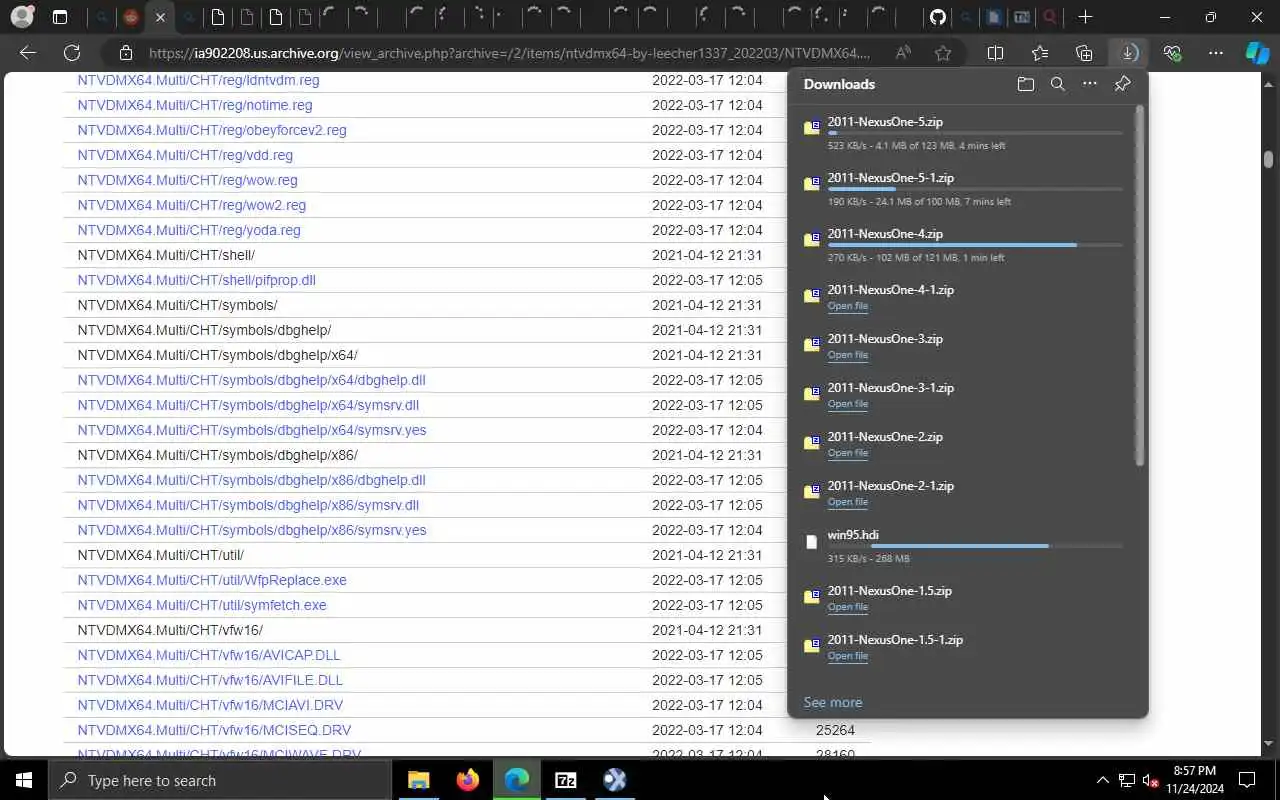This screenshot has width=1280, height=800.
Task: Open link reg/obeyforcev2.reg
Action: coord(212,130)
